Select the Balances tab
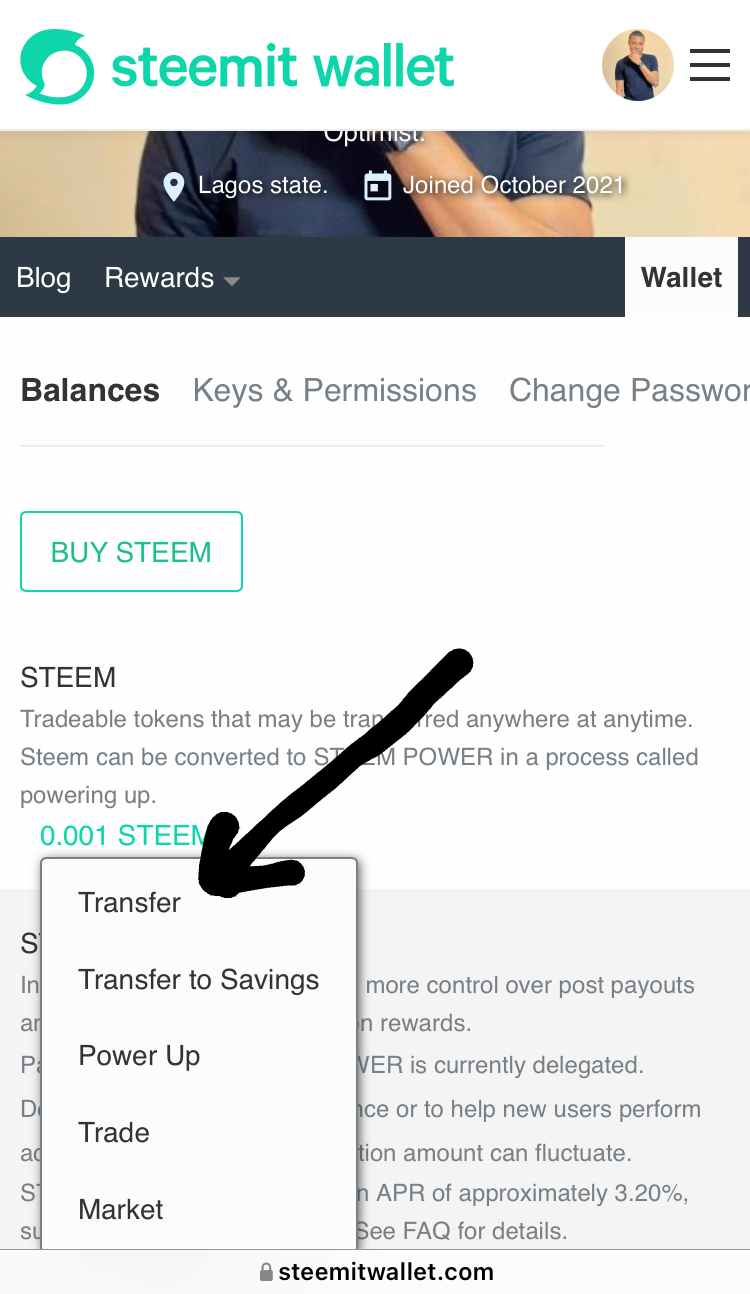 pyautogui.click(x=90, y=390)
